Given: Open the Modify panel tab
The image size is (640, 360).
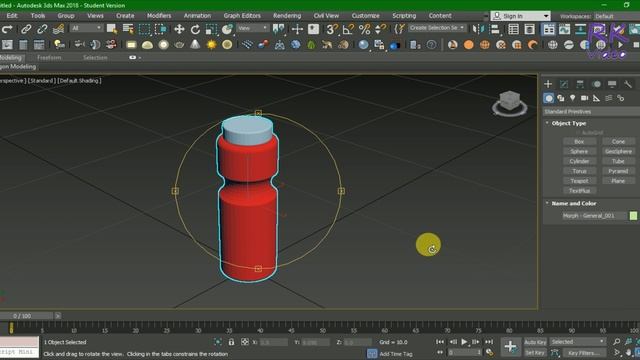Looking at the screenshot, I should click(x=564, y=84).
